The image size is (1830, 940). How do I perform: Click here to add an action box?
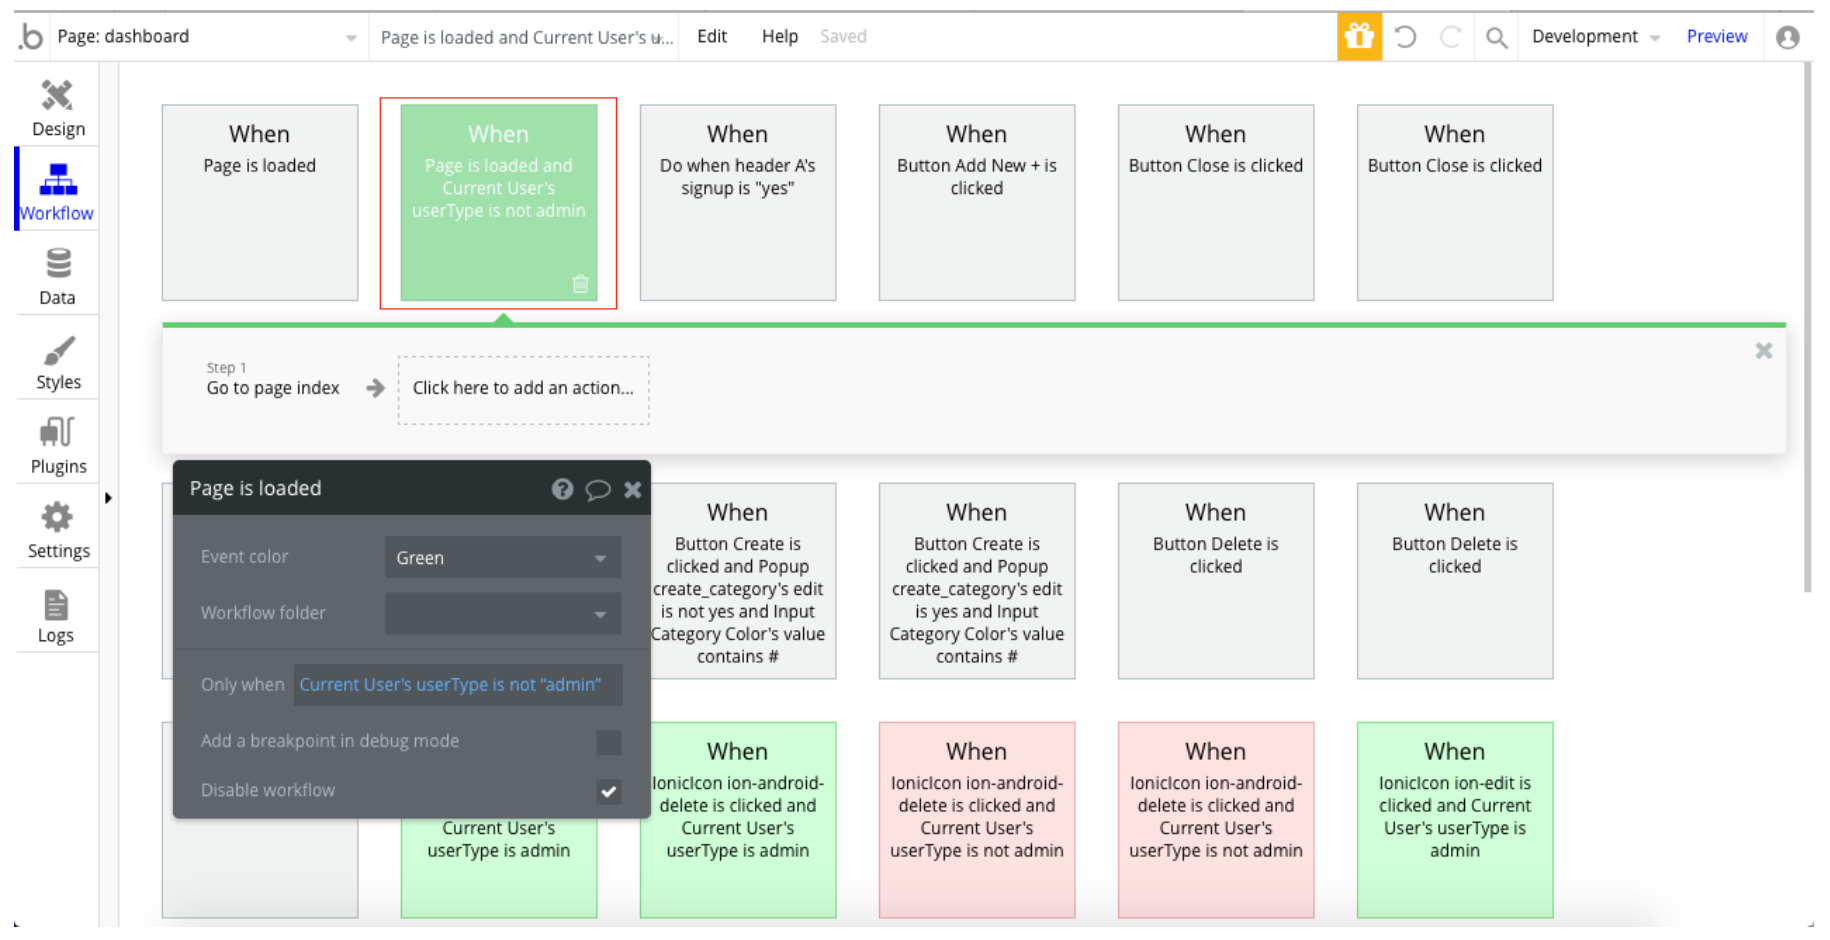point(523,389)
